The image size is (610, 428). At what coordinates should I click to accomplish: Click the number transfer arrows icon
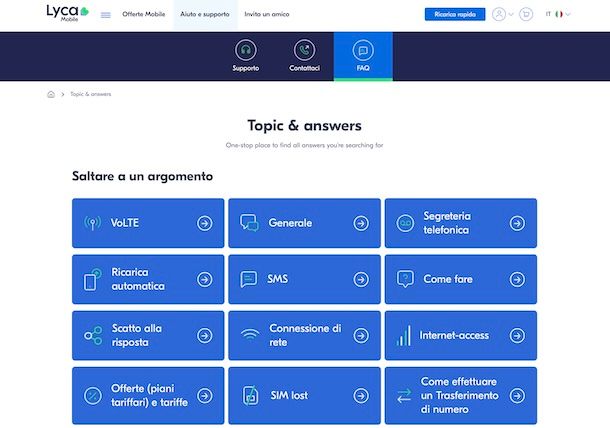pyautogui.click(x=404, y=396)
